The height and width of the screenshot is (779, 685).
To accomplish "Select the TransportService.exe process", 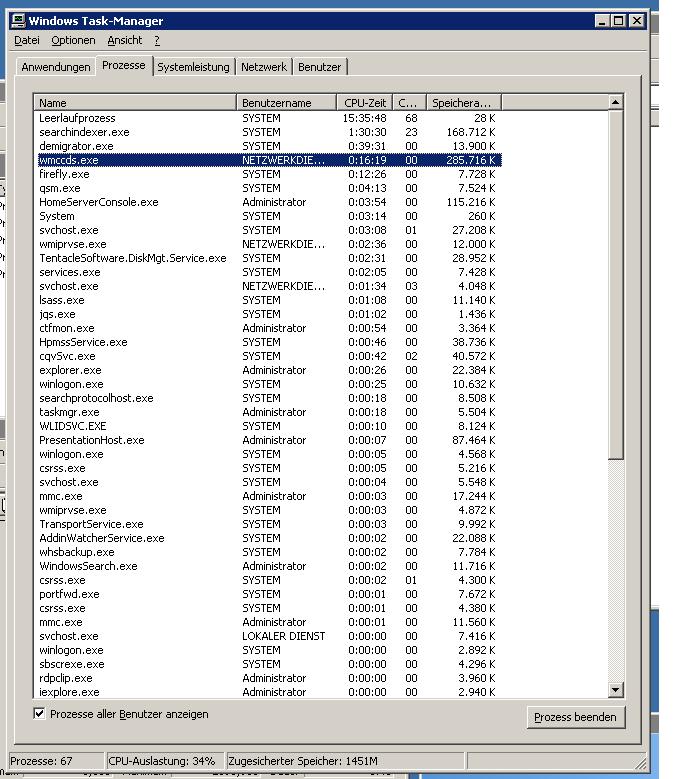I will coord(269,524).
